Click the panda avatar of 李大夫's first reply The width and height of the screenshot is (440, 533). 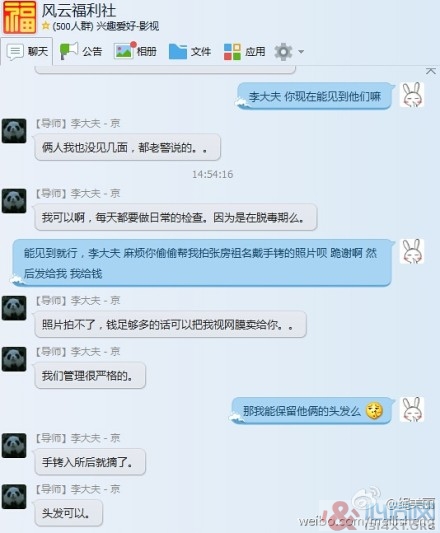tap(14, 131)
